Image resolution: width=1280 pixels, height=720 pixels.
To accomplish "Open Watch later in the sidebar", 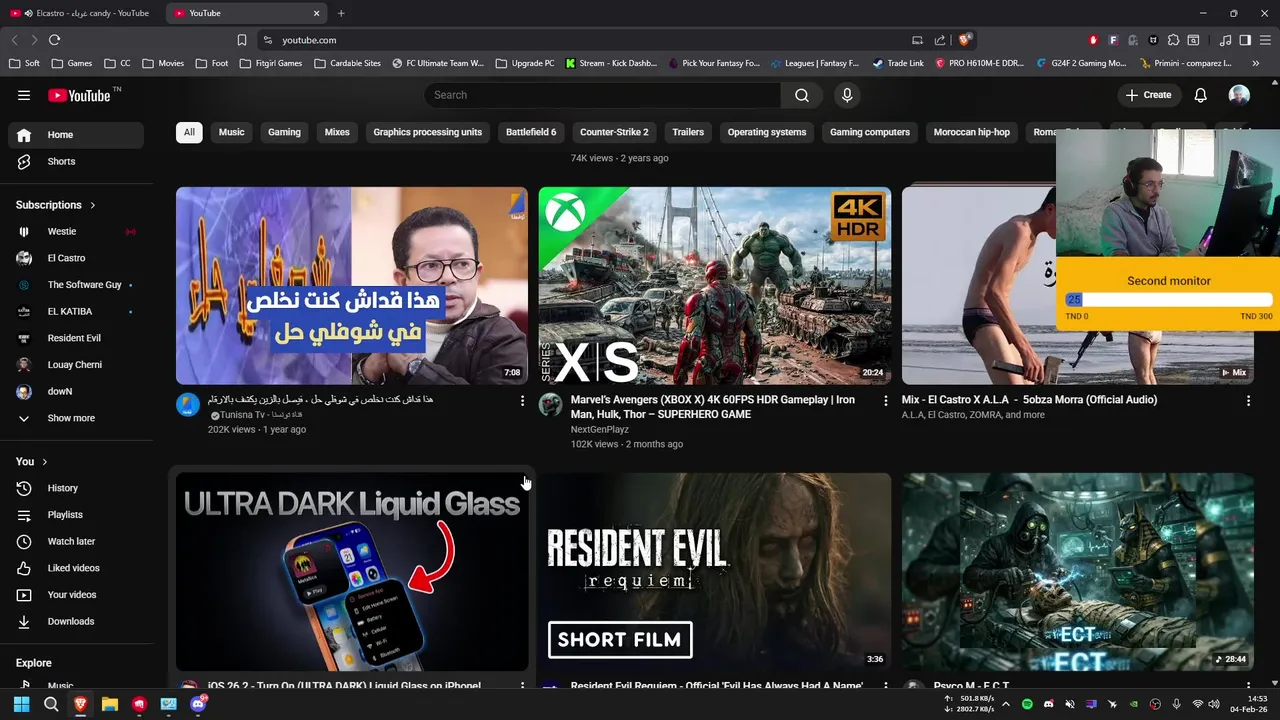I will [76, 541].
